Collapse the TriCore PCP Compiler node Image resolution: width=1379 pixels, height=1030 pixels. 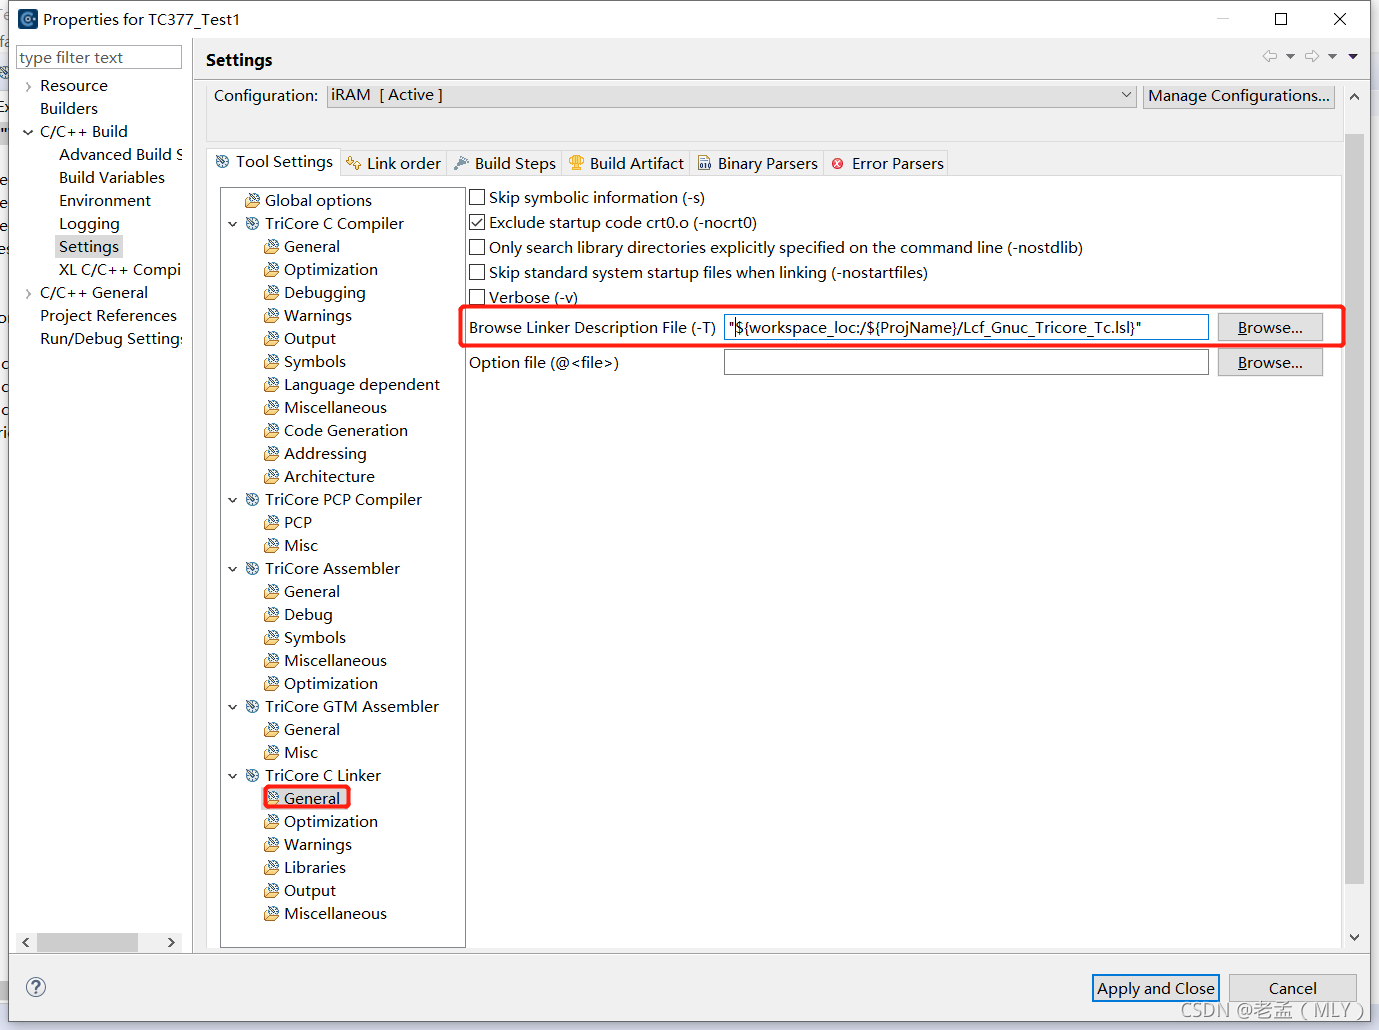(233, 500)
